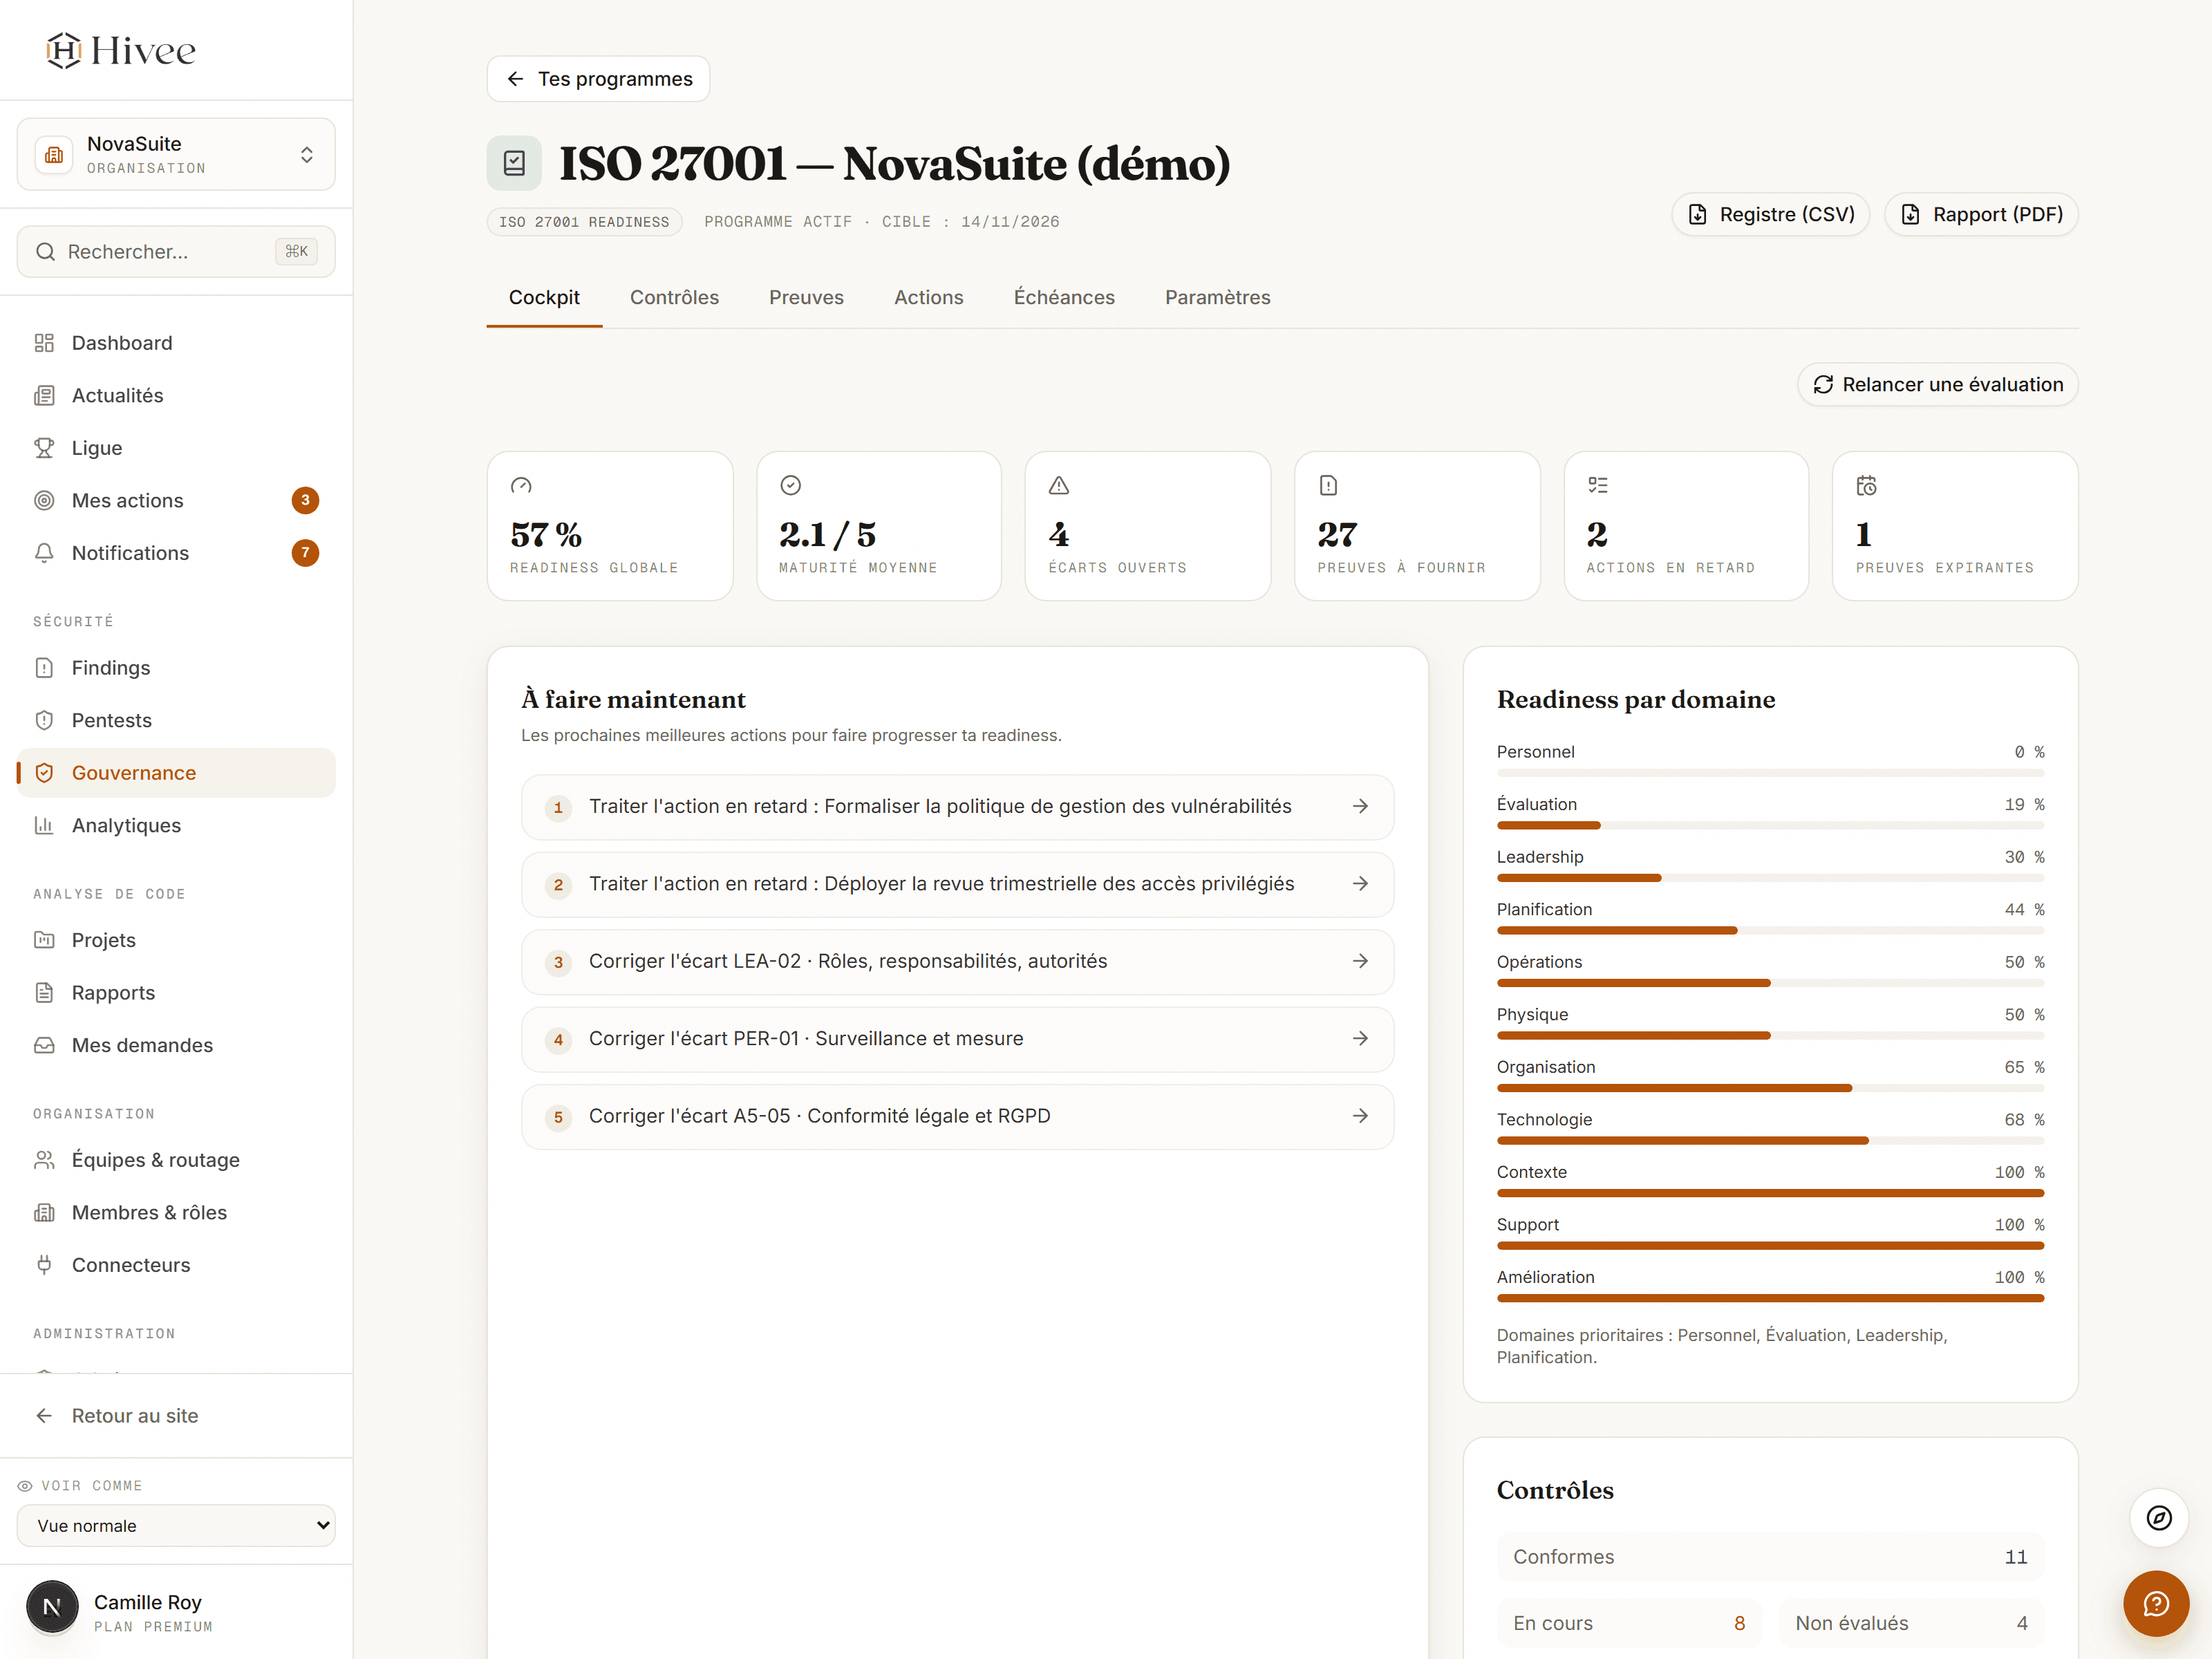Click Relancer une évaluation
This screenshot has width=2212, height=1659.
pos(1937,385)
